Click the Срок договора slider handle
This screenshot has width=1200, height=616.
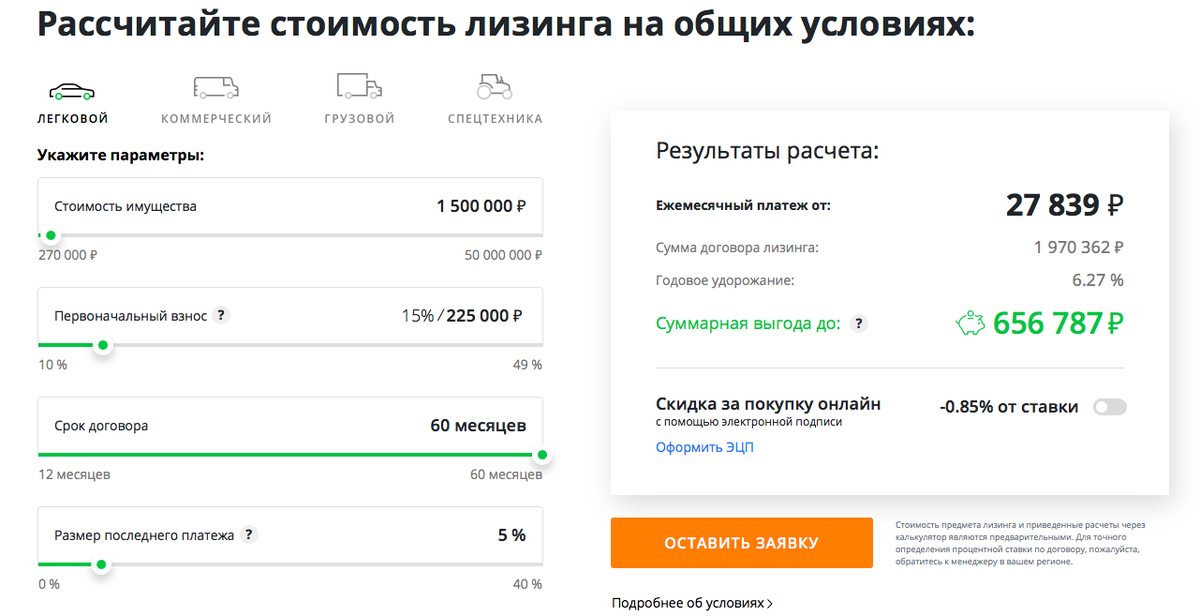click(x=542, y=455)
